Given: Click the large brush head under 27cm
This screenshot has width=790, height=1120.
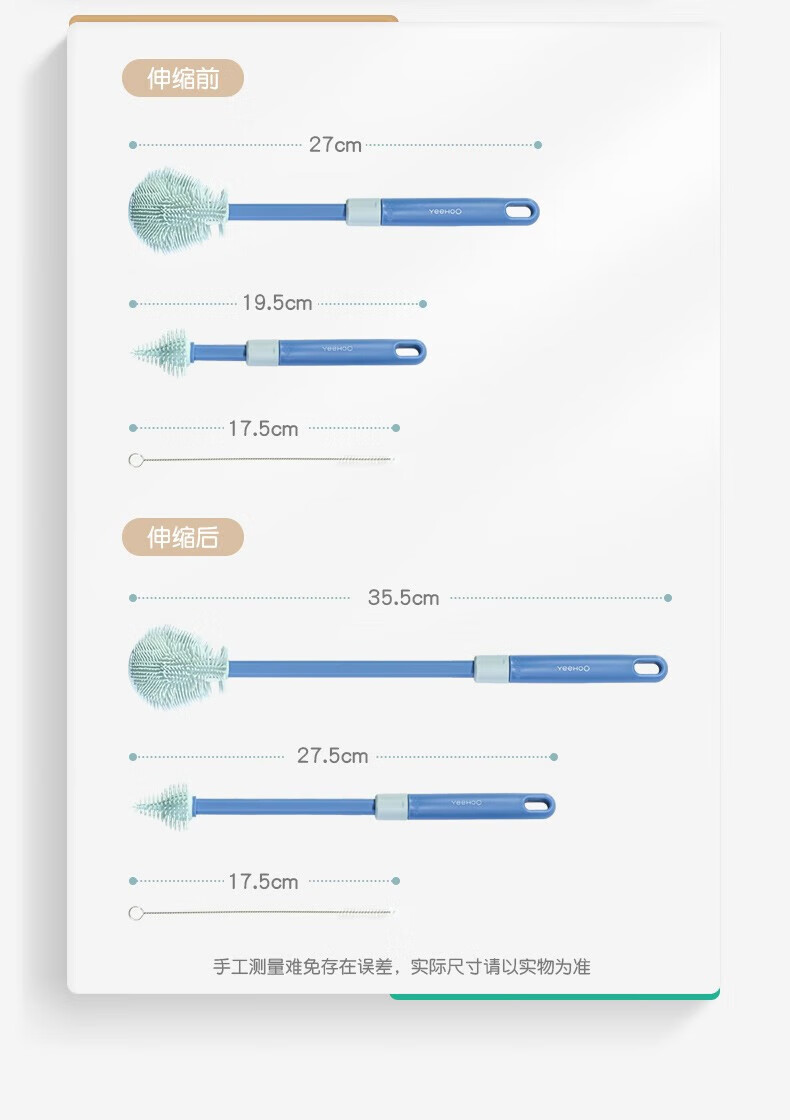Looking at the screenshot, I should (177, 210).
